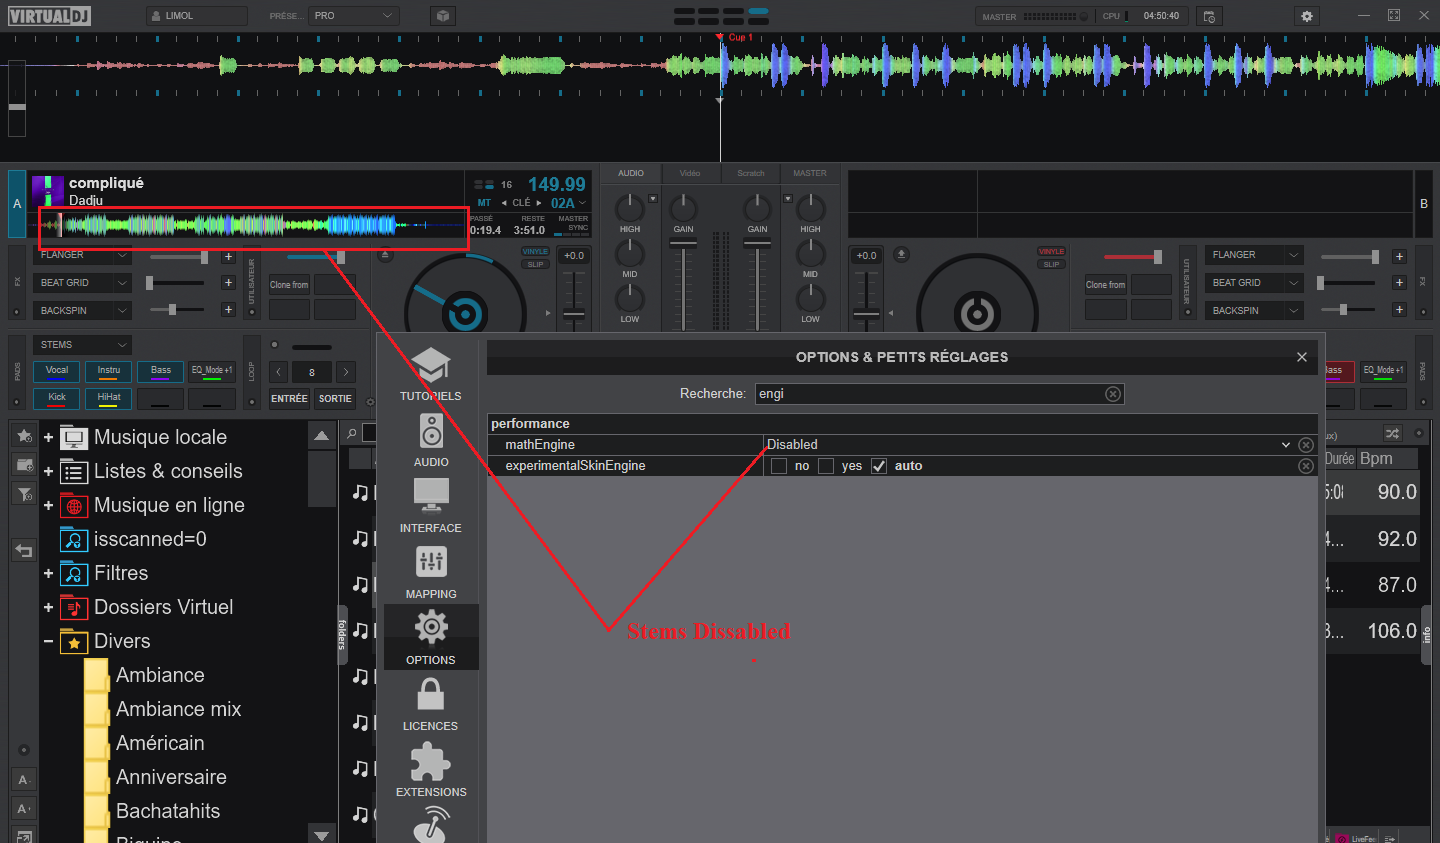
Task: Select 'no' for experimentalSkinEngine
Action: [779, 466]
